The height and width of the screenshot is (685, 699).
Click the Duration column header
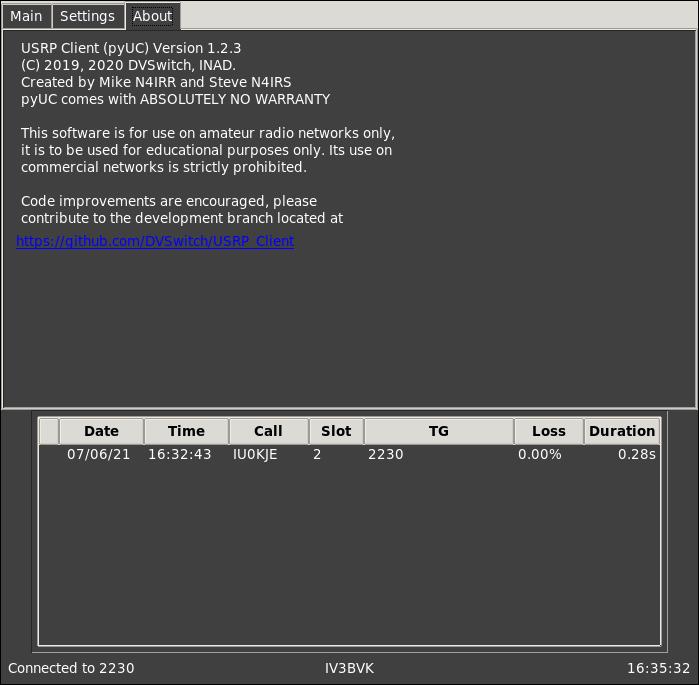622,431
